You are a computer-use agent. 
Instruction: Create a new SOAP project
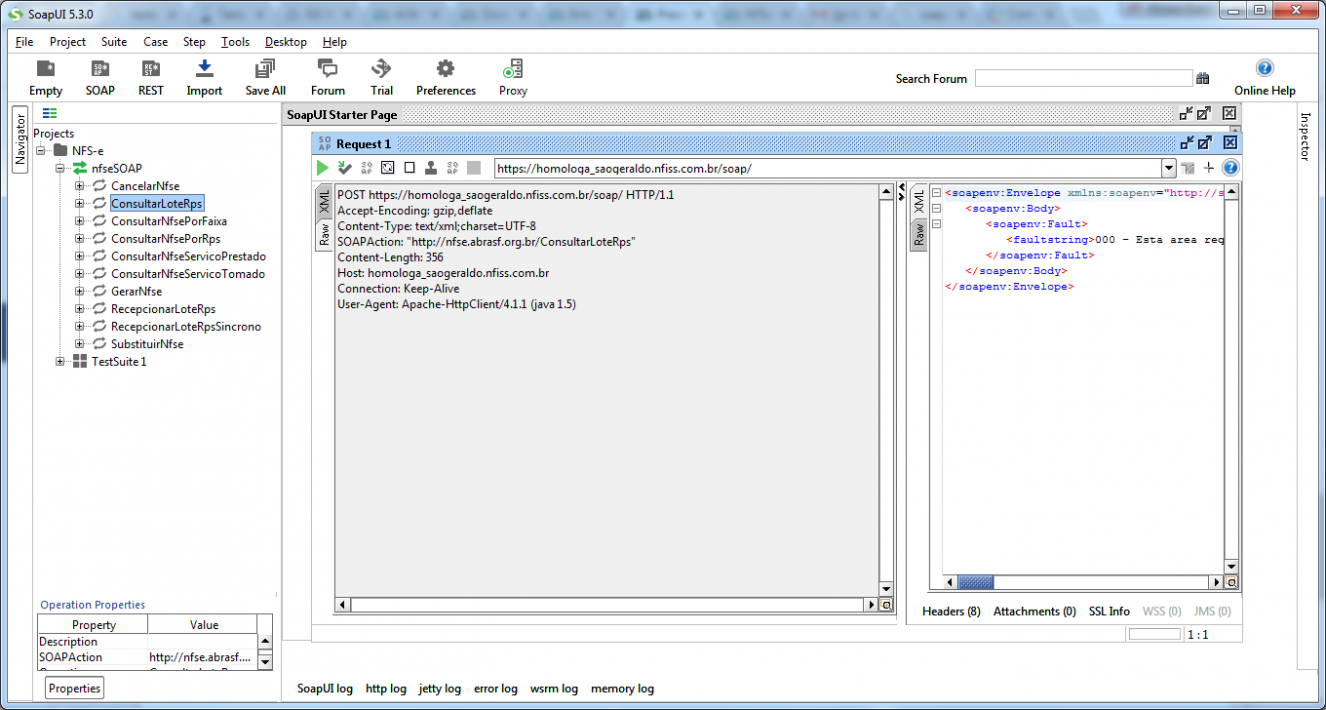[100, 69]
